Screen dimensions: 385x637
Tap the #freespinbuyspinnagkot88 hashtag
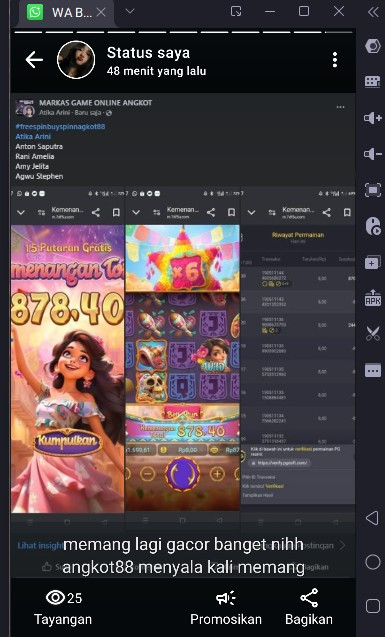click(60, 127)
